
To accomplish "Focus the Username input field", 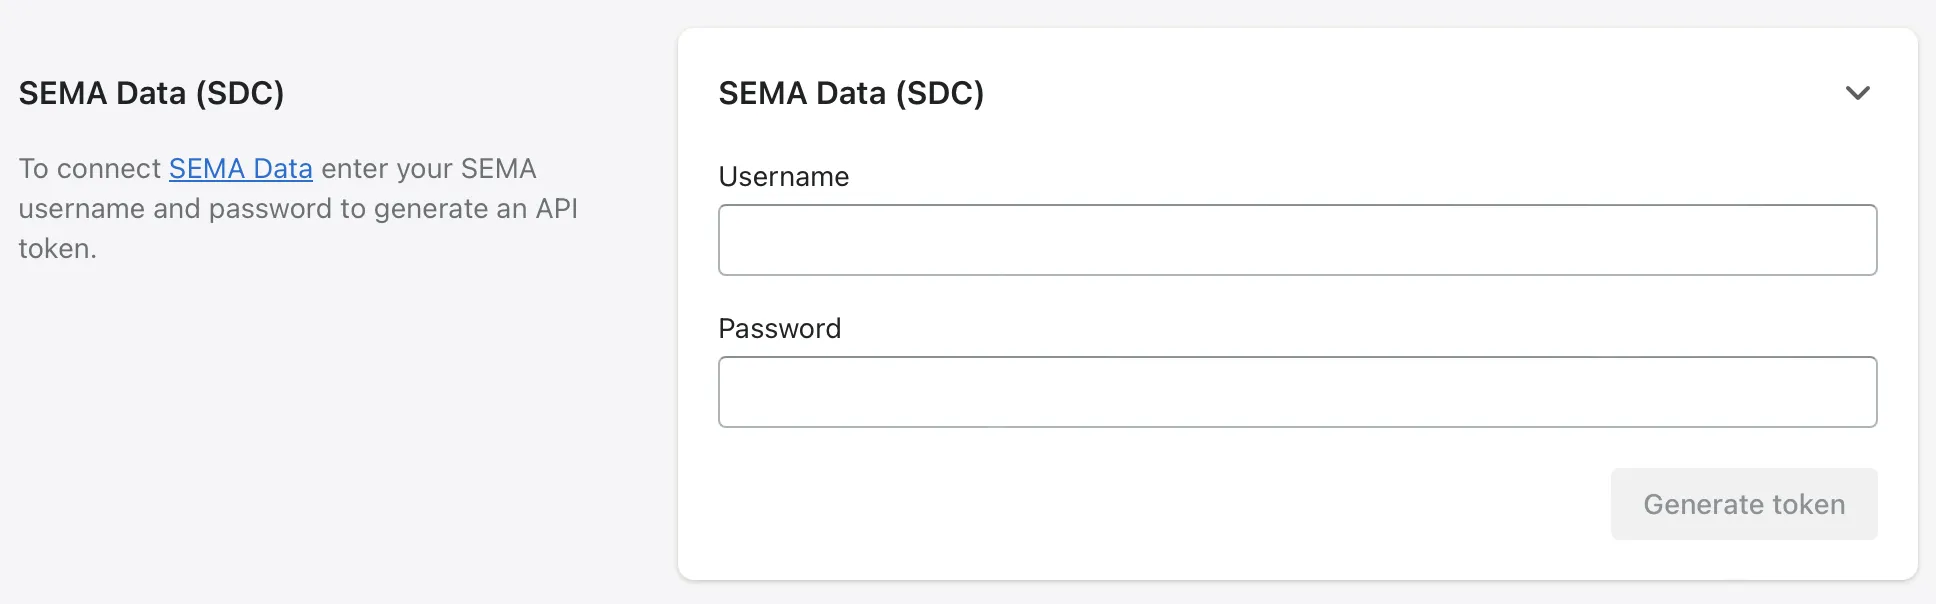I will point(1297,240).
